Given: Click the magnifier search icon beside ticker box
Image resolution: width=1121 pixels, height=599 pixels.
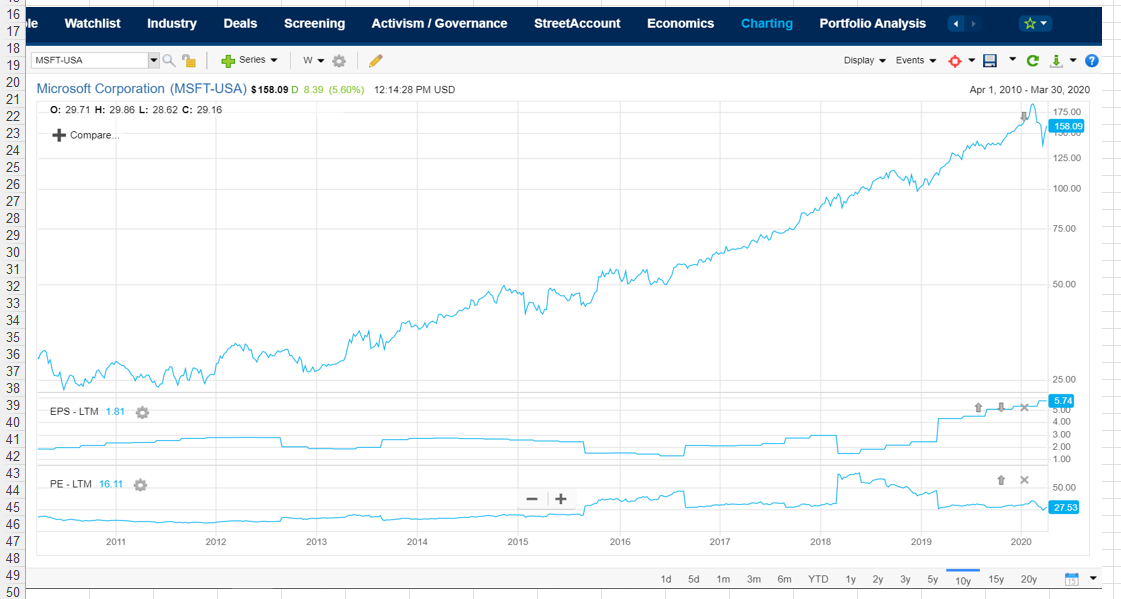Looking at the screenshot, I should 169,61.
